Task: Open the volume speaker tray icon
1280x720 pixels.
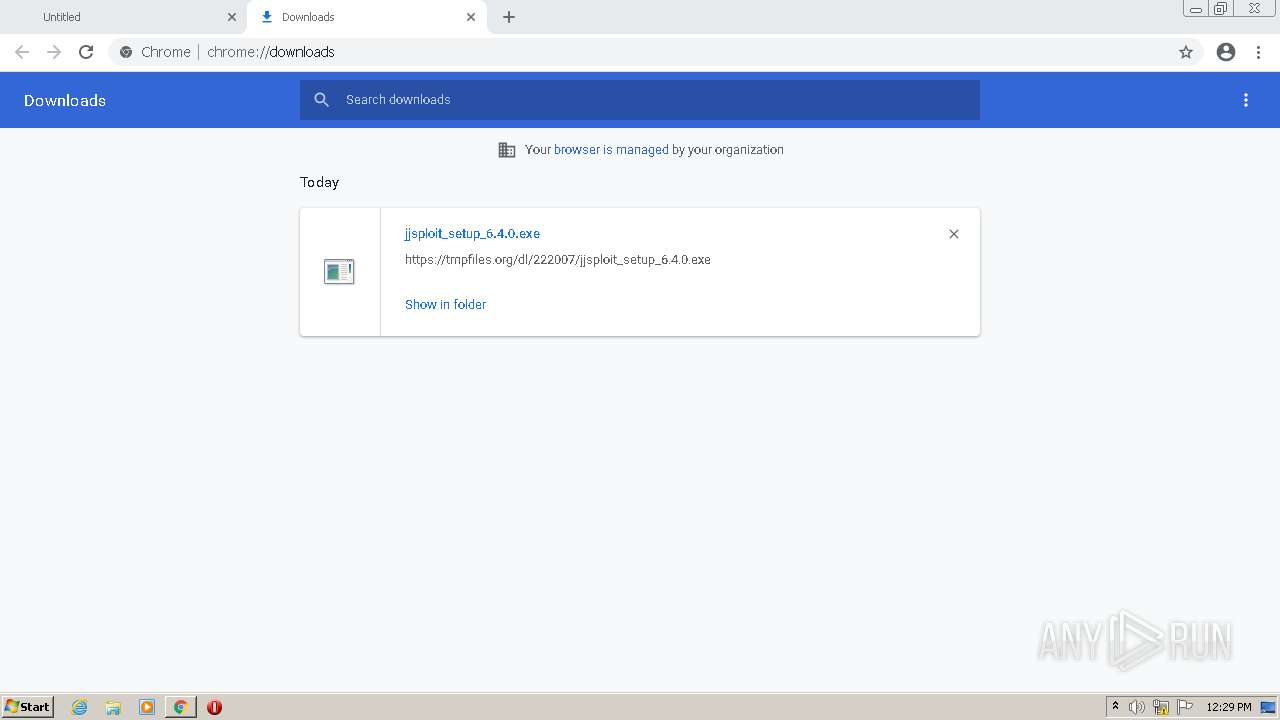Action: pos(1137,707)
